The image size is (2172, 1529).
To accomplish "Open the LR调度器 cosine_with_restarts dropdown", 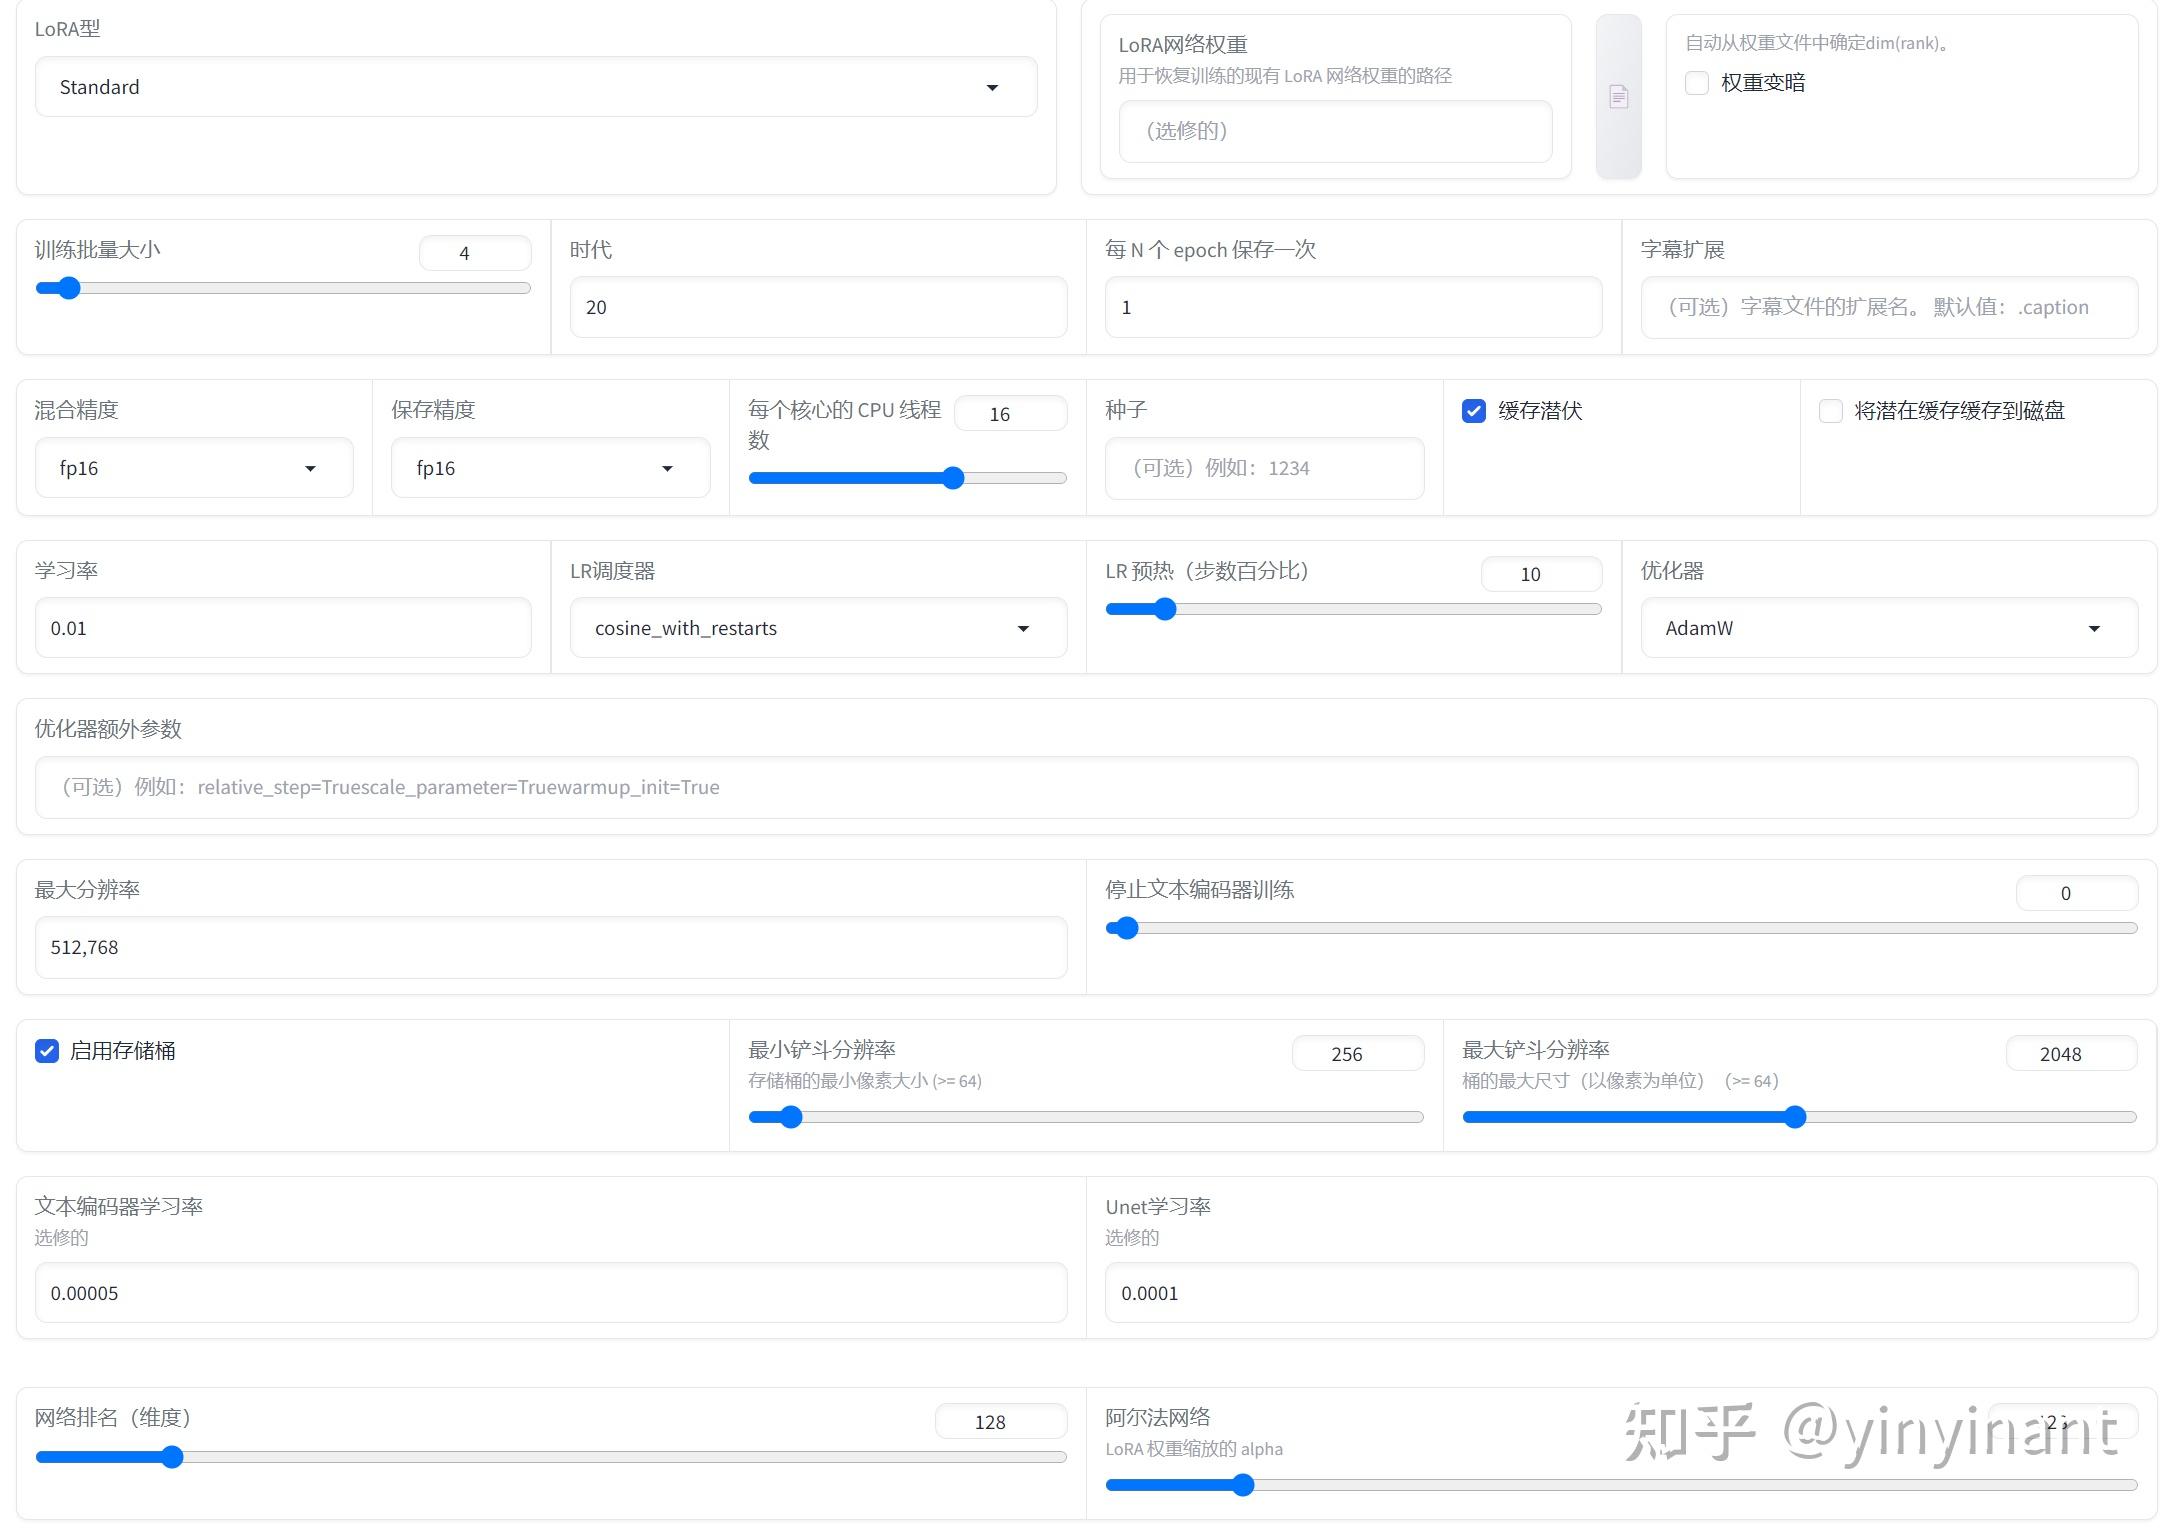I will click(818, 628).
